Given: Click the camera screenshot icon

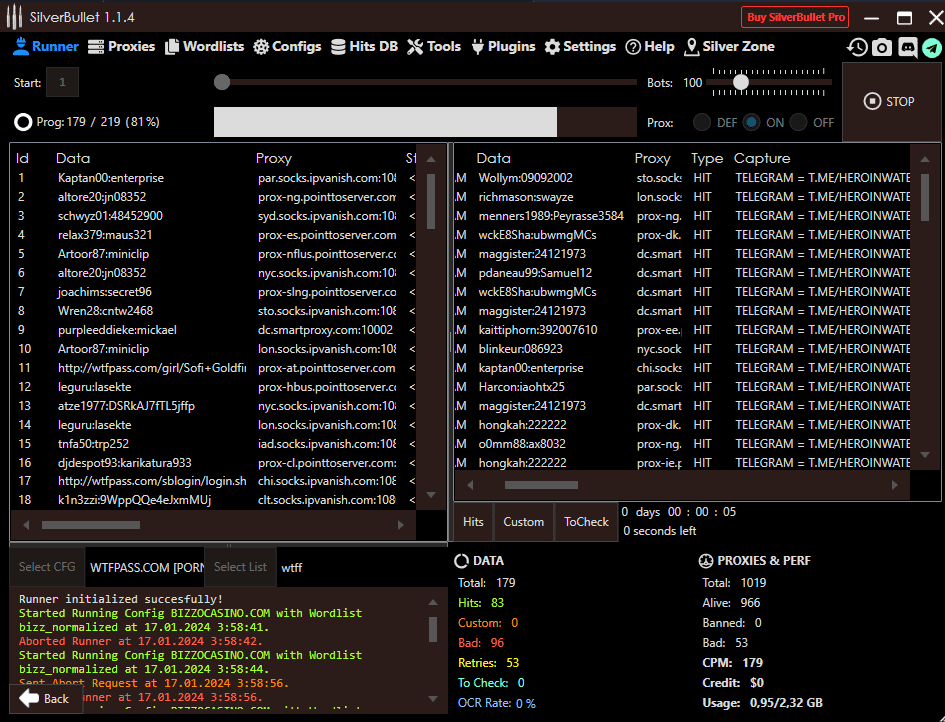Looking at the screenshot, I should 882,47.
